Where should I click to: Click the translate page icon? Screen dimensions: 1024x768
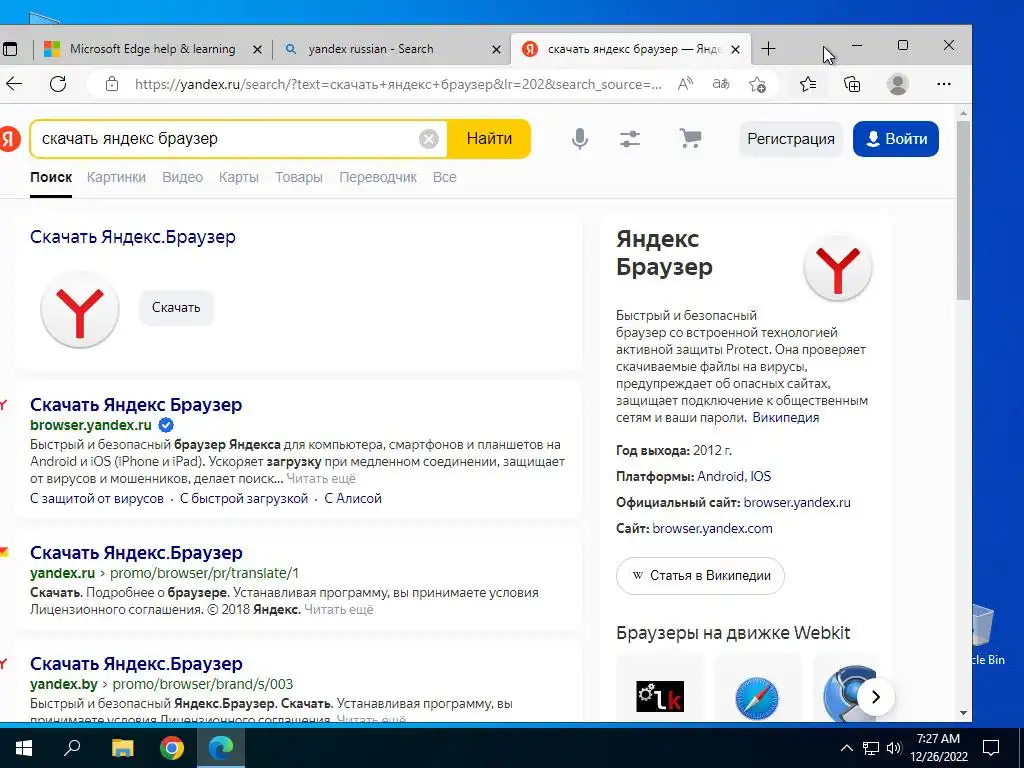point(721,84)
